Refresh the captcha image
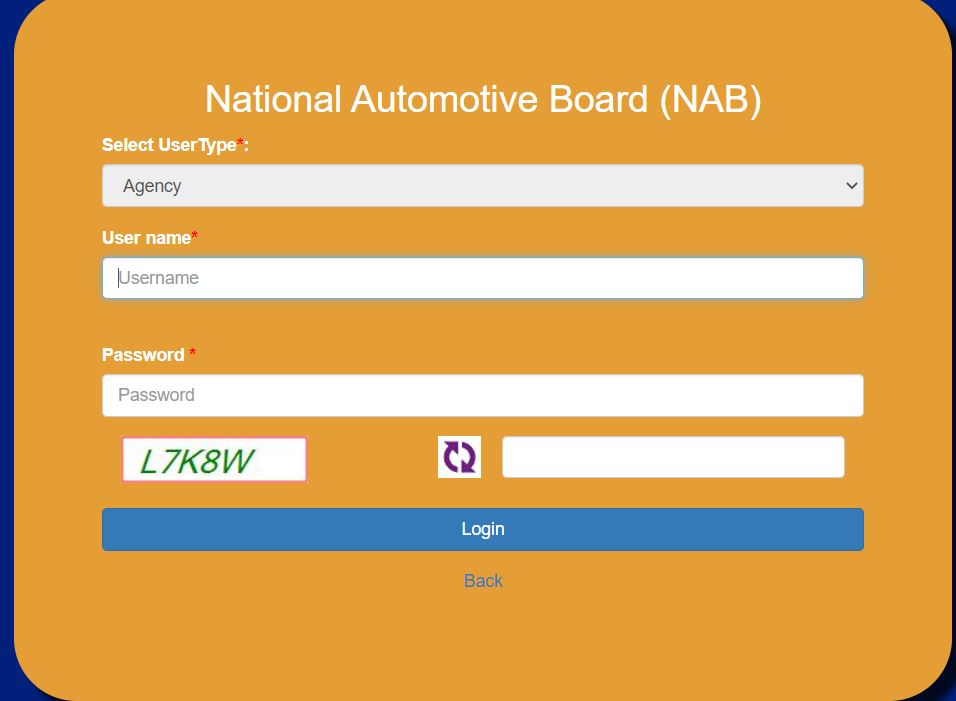The width and height of the screenshot is (956, 701). [x=459, y=457]
